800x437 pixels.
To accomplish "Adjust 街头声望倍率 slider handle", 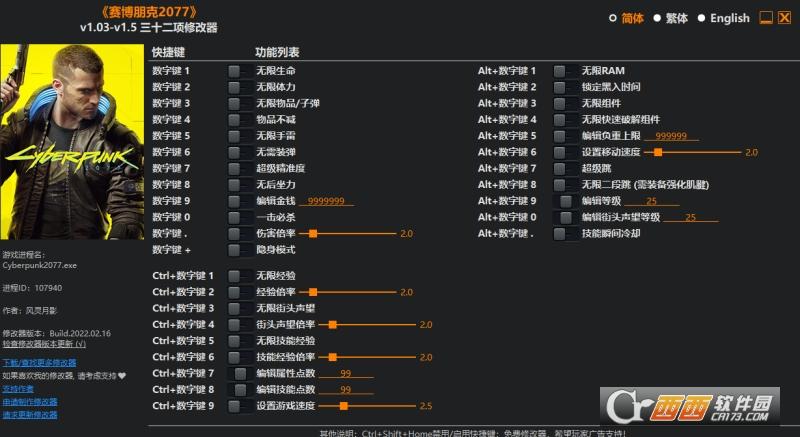I will point(333,325).
